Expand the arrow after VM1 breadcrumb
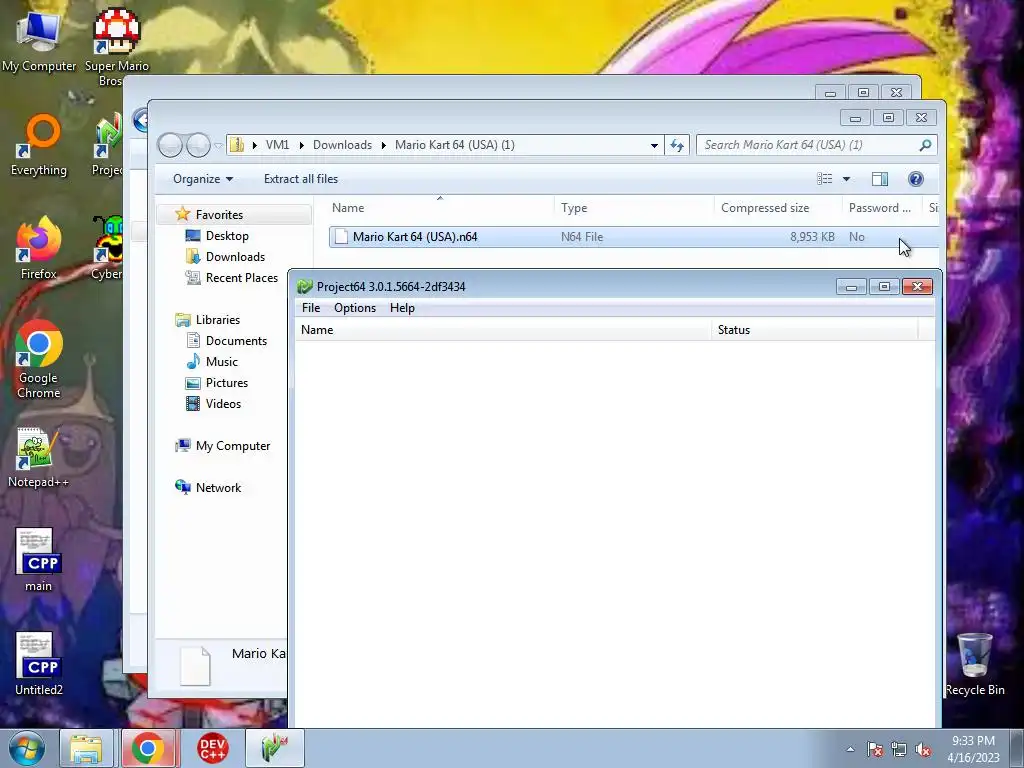This screenshot has height=768, width=1024. [x=301, y=145]
